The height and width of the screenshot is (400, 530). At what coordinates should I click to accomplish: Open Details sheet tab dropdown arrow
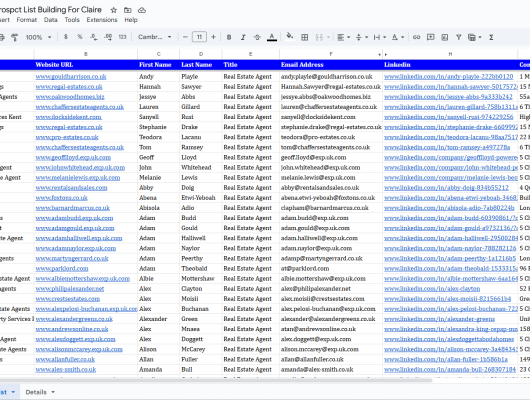[x=53, y=392]
